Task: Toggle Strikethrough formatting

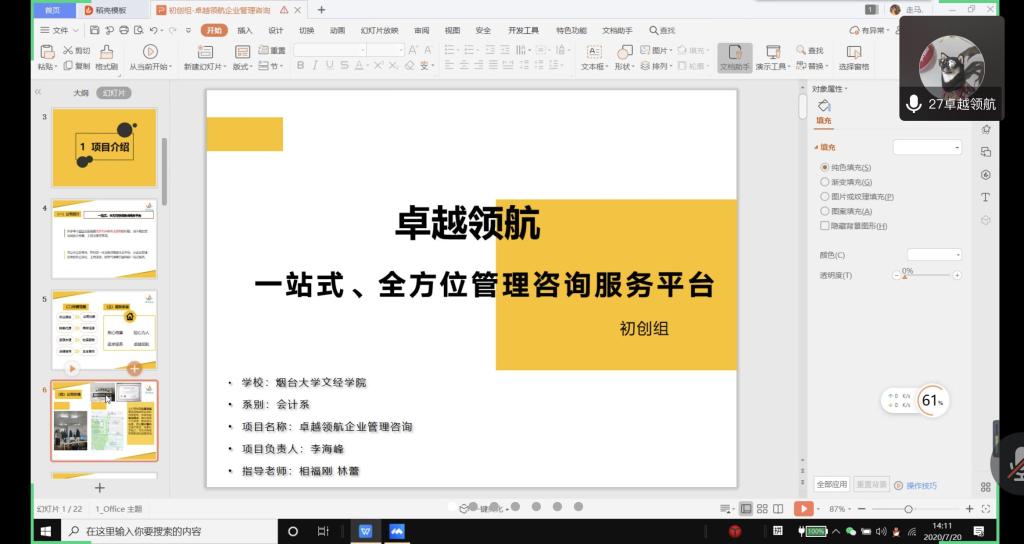Action: click(x=344, y=65)
